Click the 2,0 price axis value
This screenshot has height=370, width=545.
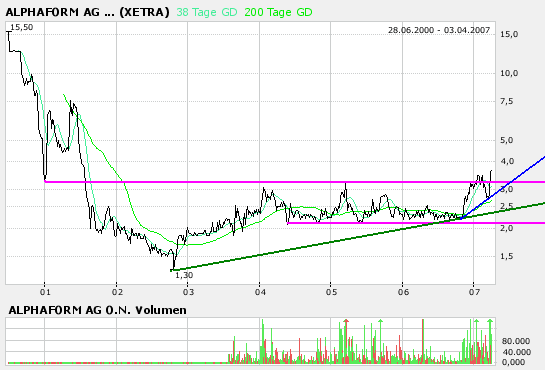(x=506, y=228)
